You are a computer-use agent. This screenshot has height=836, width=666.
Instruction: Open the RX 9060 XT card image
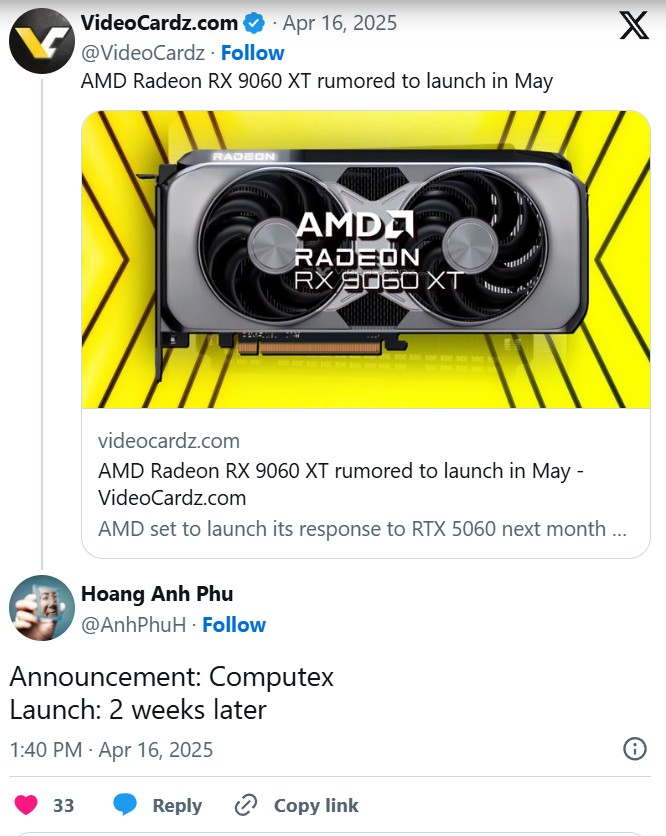pyautogui.click(x=366, y=259)
